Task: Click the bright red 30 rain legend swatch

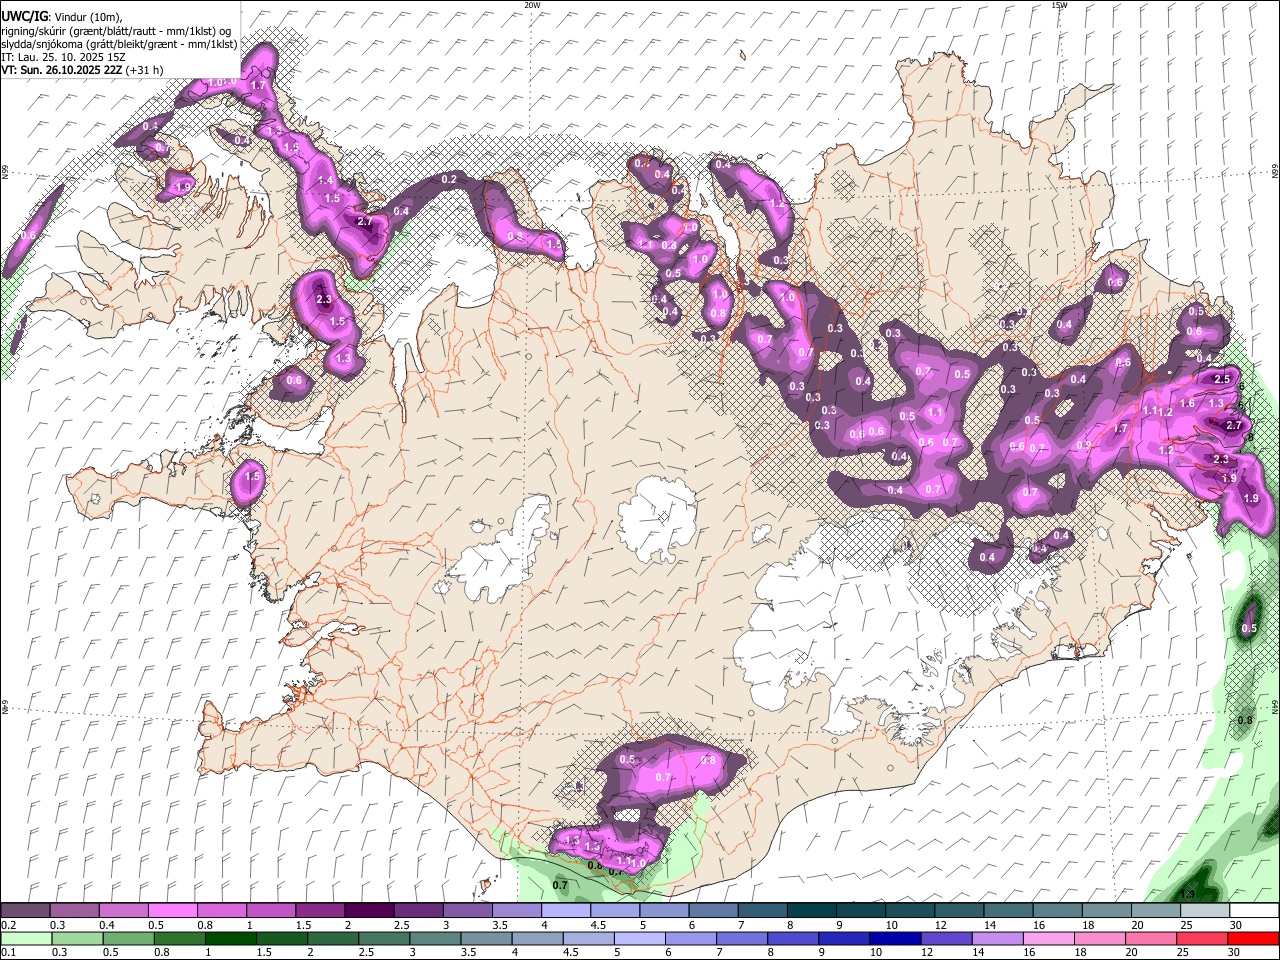Action: (1253, 939)
